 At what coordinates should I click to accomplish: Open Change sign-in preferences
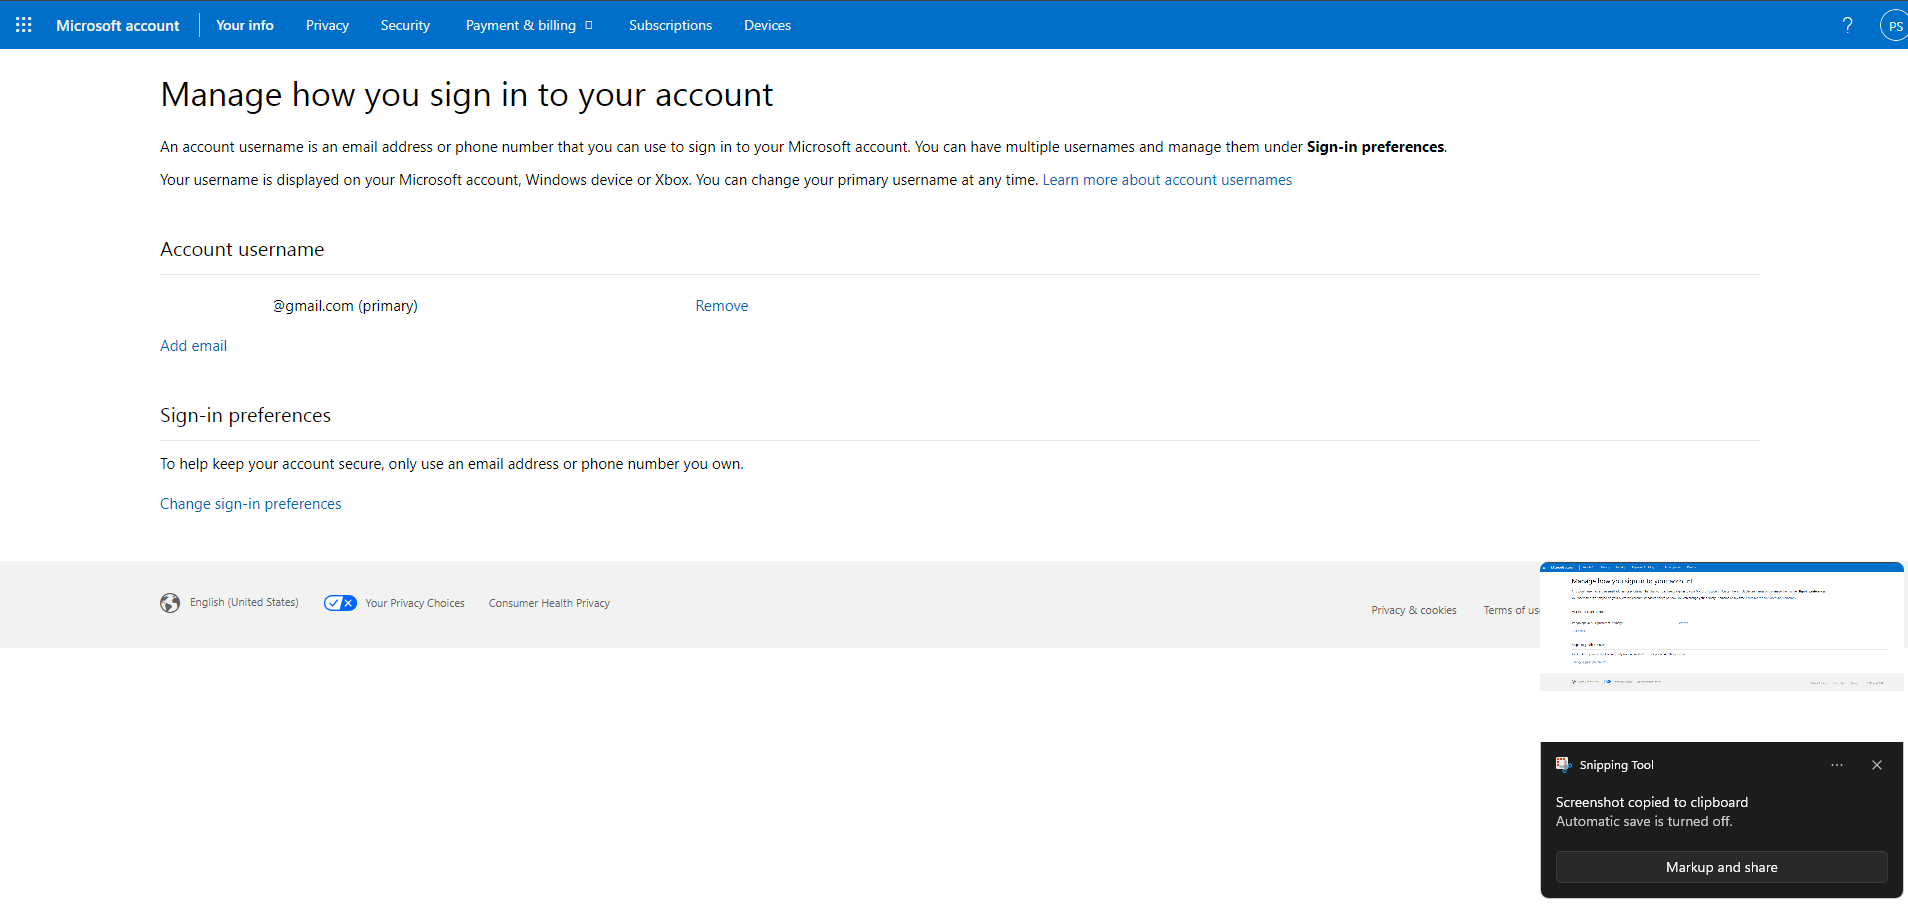click(251, 504)
